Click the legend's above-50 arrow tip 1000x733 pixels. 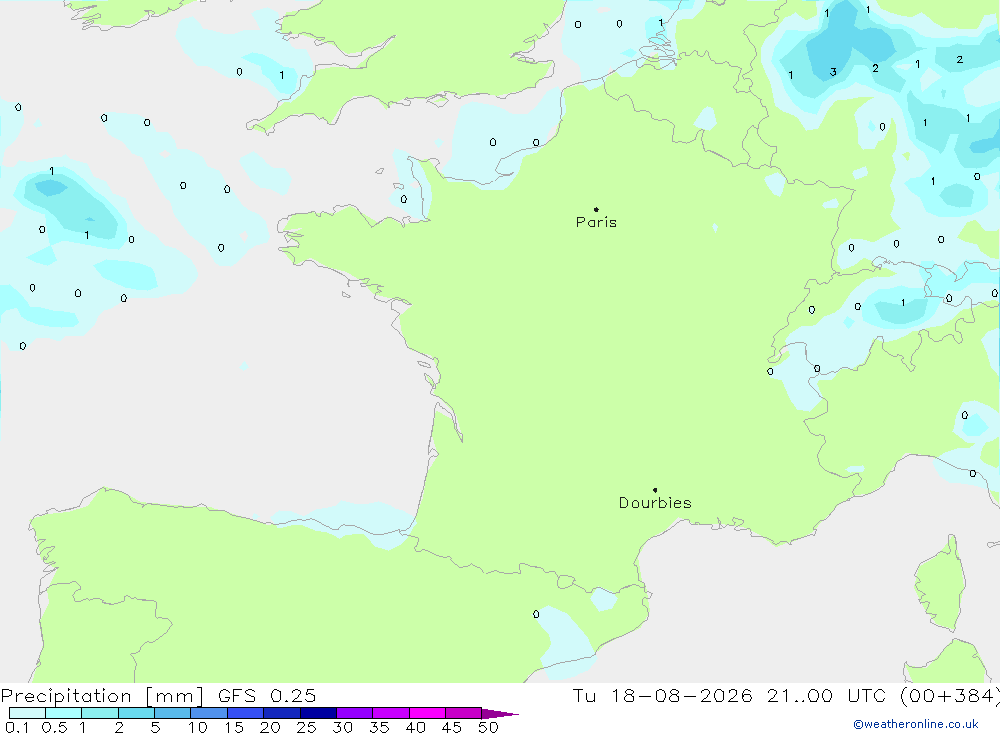click(500, 714)
